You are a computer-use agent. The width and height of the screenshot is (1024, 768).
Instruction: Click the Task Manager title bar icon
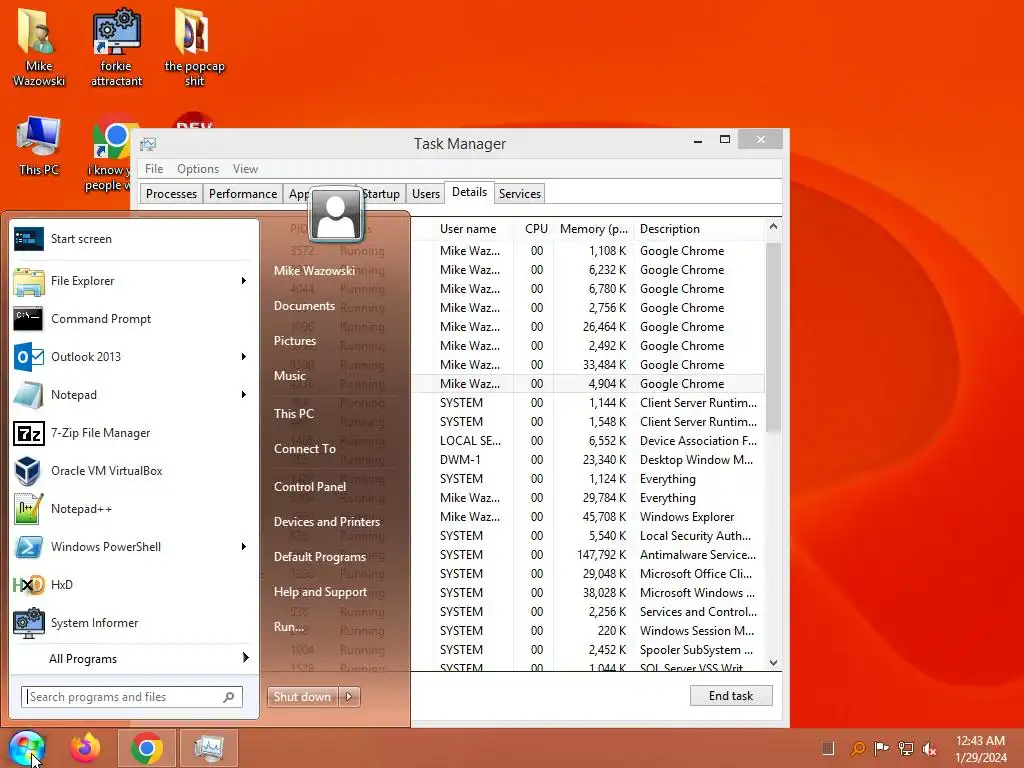pyautogui.click(x=148, y=144)
